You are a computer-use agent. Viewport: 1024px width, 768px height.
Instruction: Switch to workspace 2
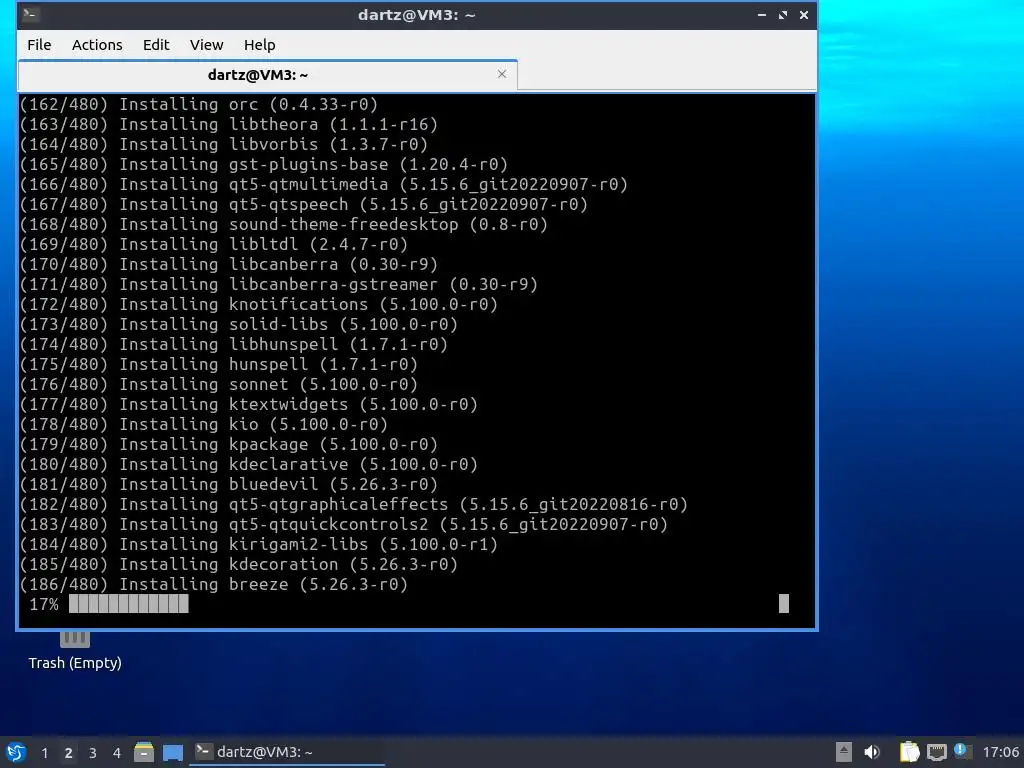click(69, 753)
